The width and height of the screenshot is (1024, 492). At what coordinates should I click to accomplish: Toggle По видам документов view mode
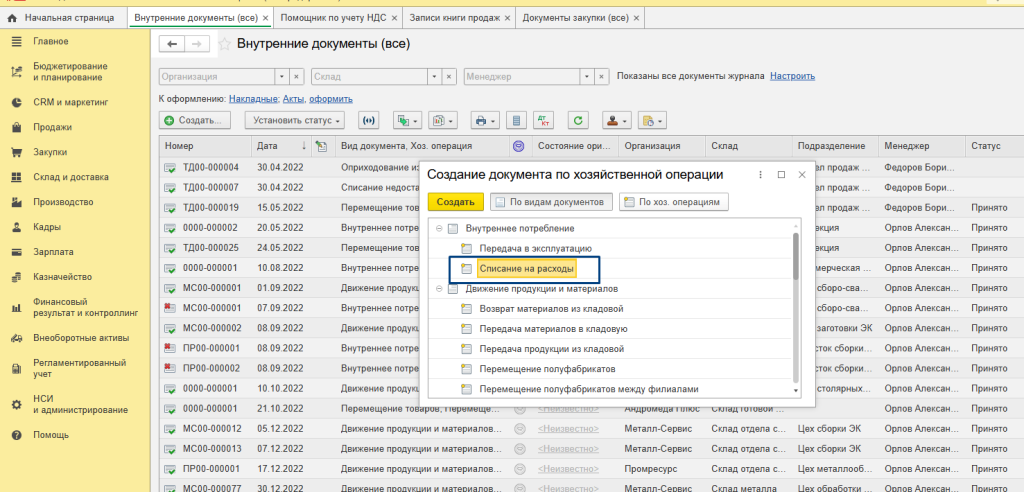click(x=549, y=202)
